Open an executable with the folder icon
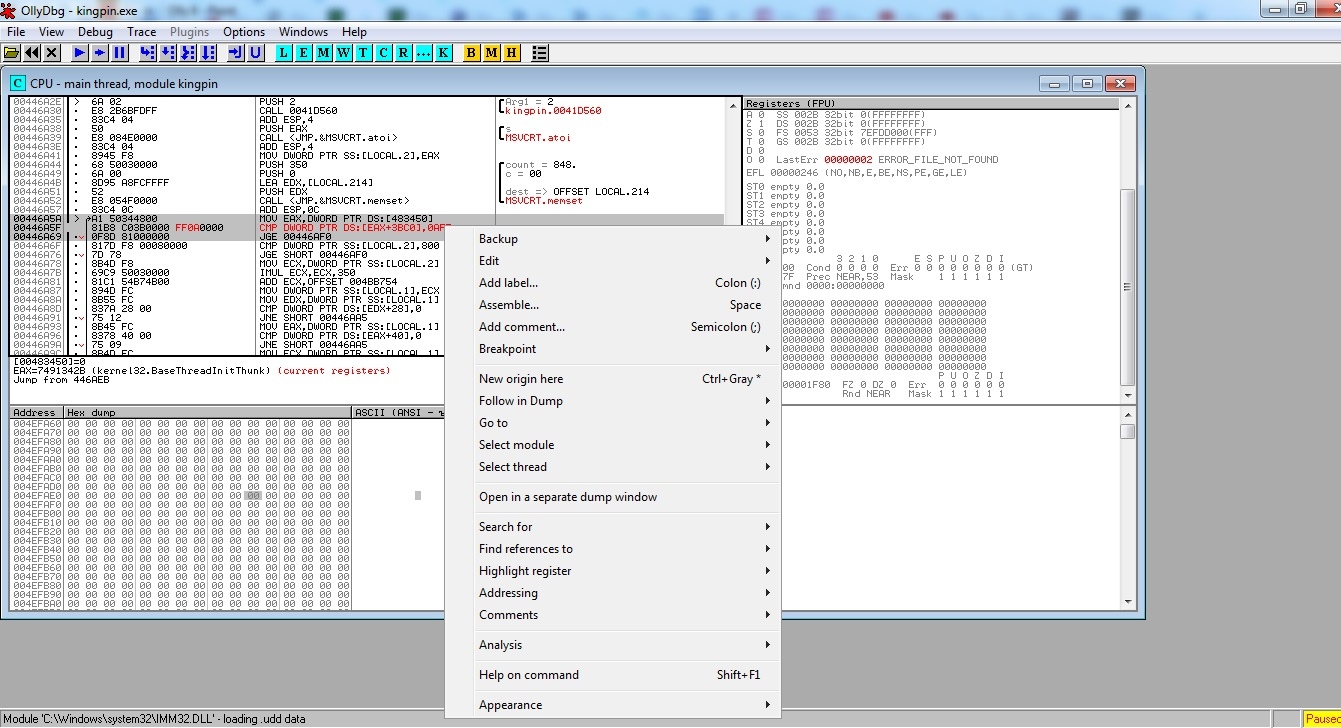The width and height of the screenshot is (1341, 728). click(x=12, y=52)
